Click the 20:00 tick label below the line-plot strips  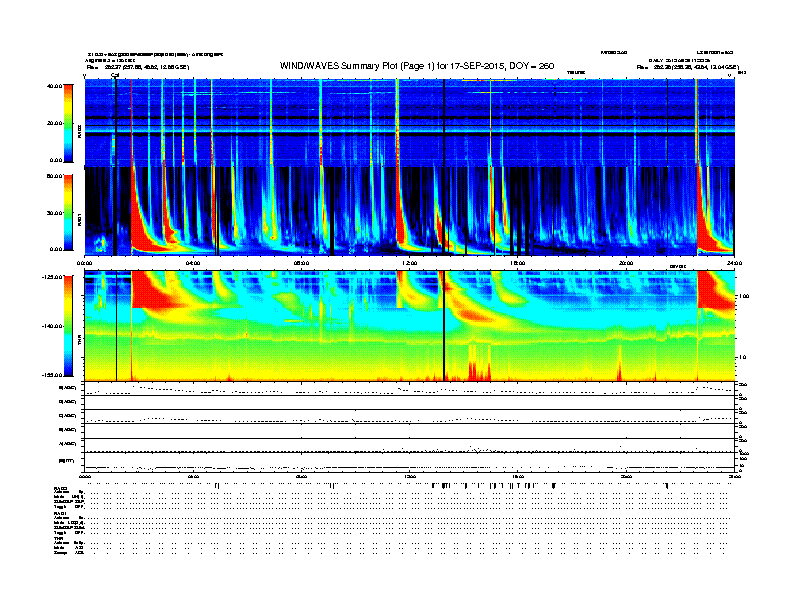(x=626, y=476)
